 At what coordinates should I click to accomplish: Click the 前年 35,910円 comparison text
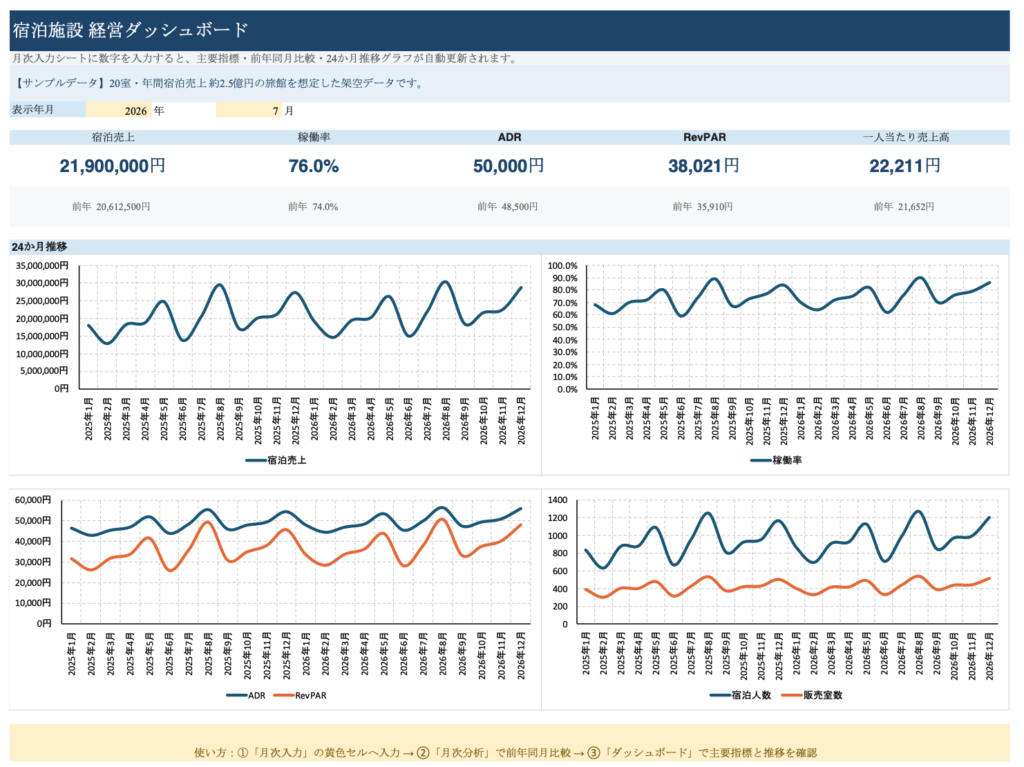703,206
